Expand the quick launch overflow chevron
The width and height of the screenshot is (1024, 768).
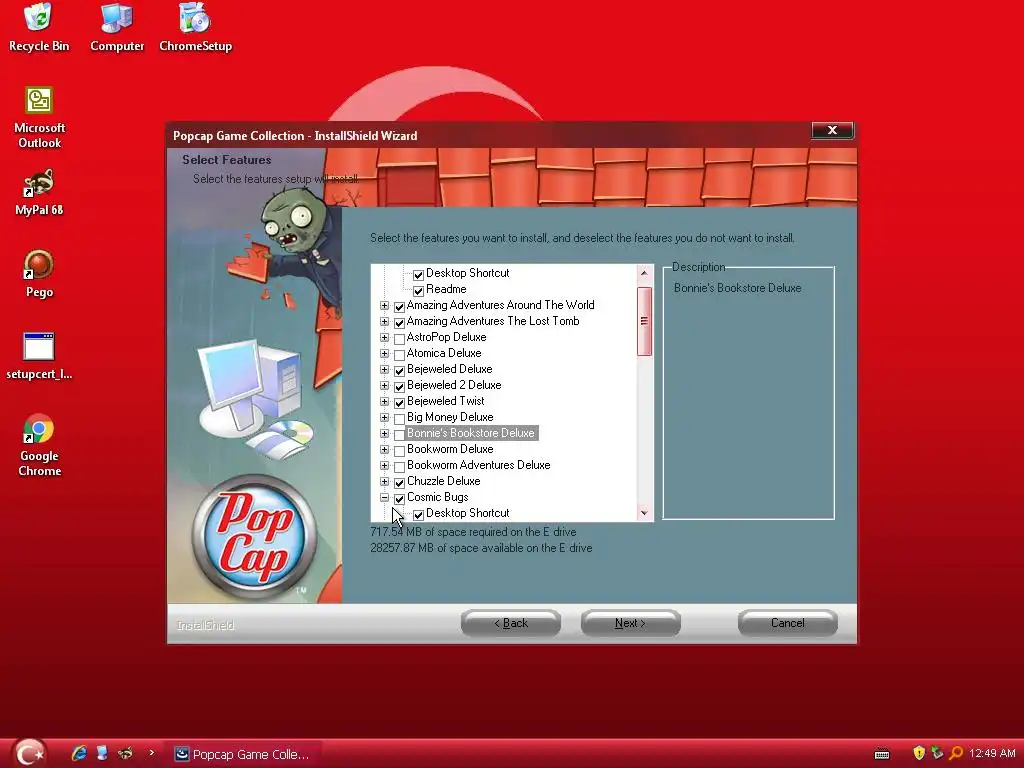click(x=152, y=752)
